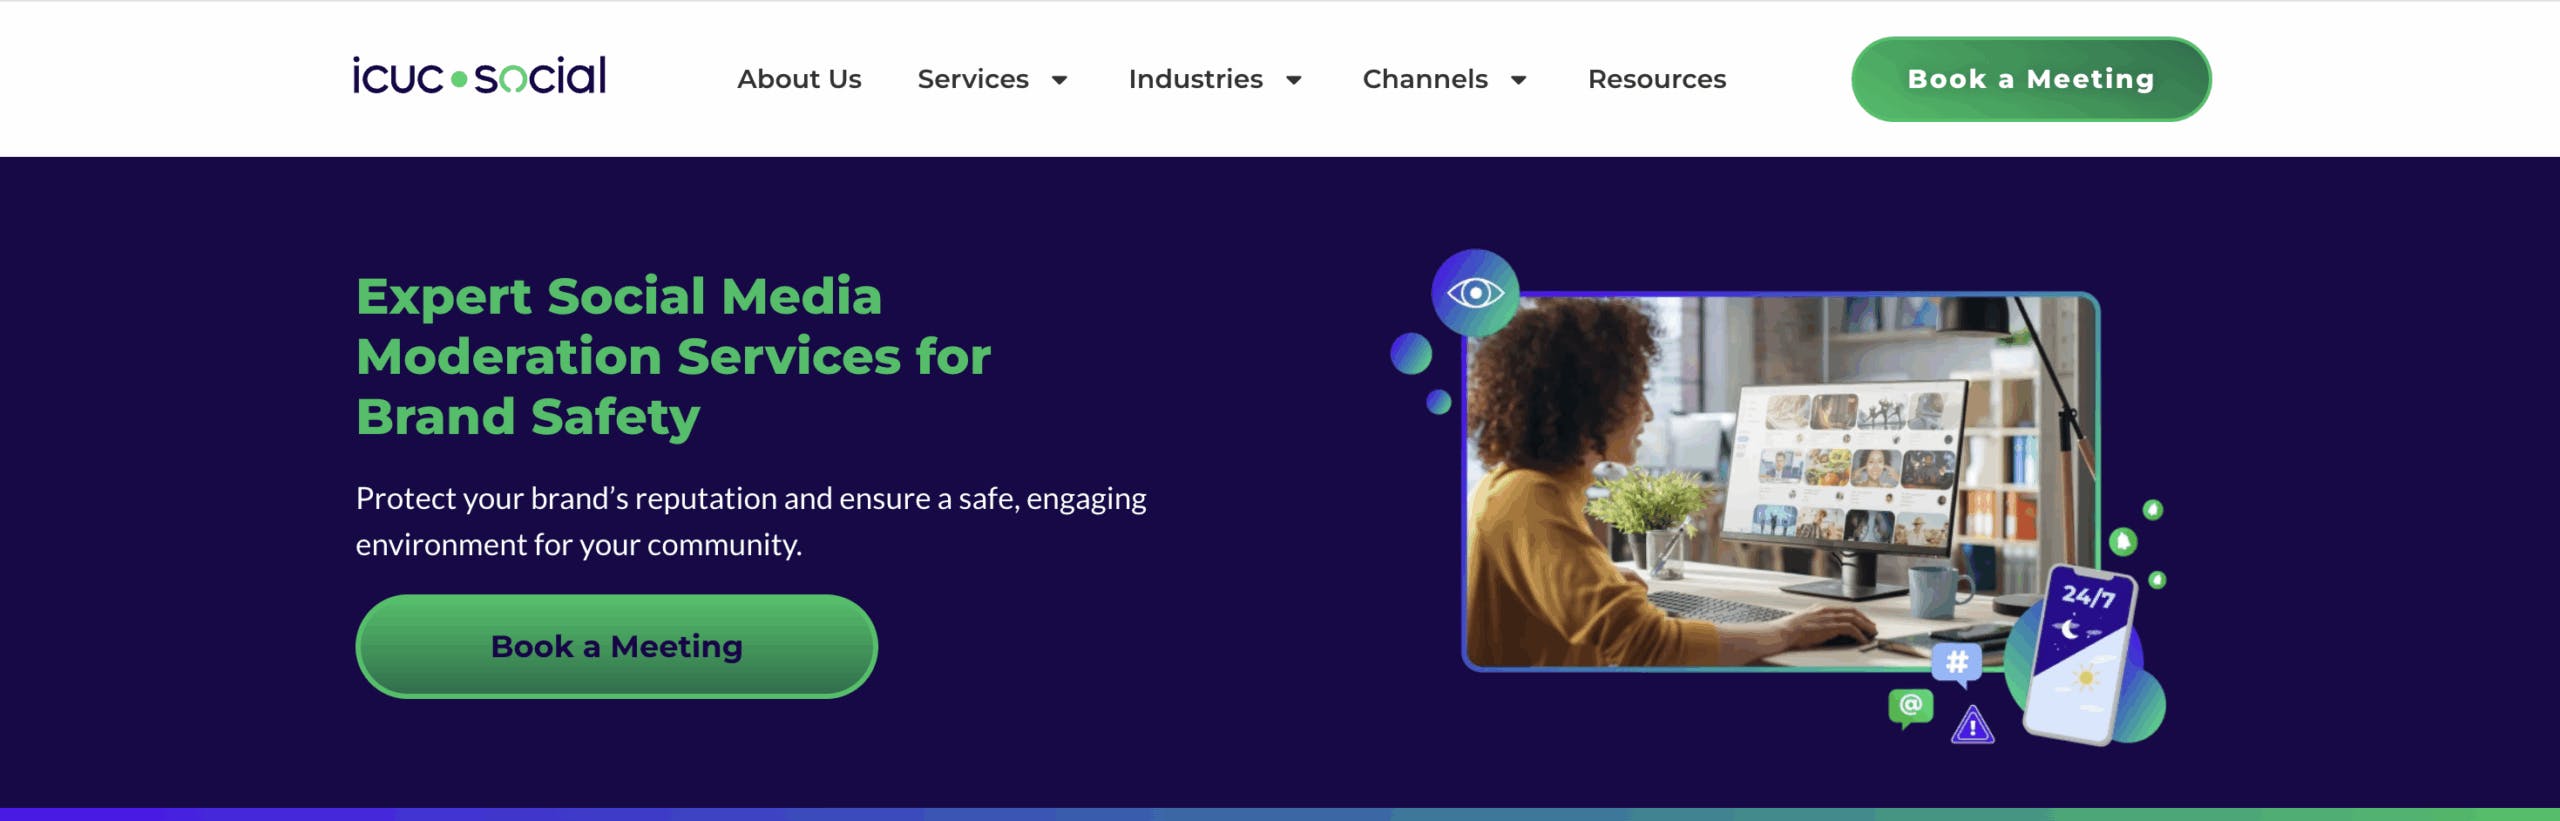This screenshot has height=821, width=2560.
Task: Open the About Us page
Action: 799,79
